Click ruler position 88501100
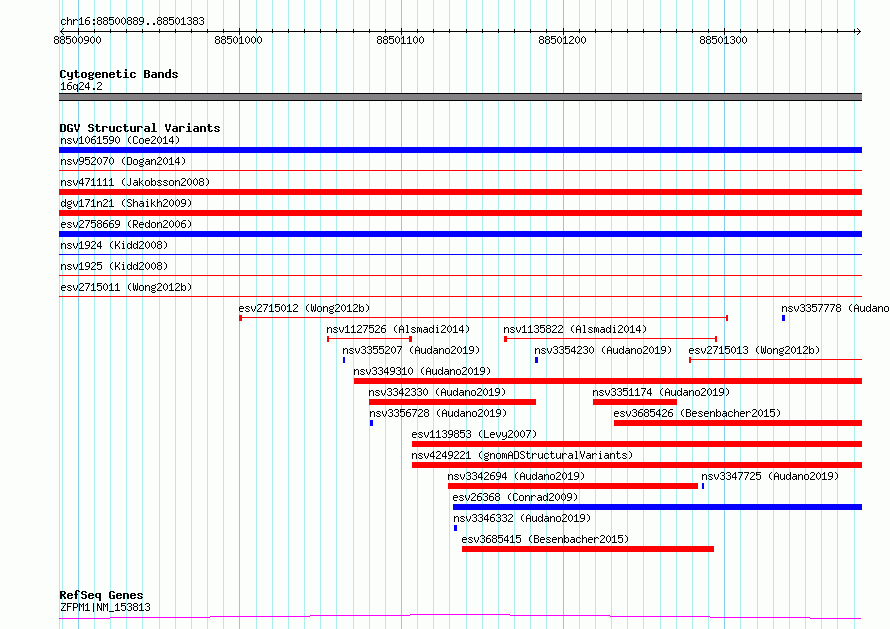Screen dimensions: 890x629 (x=400, y=40)
